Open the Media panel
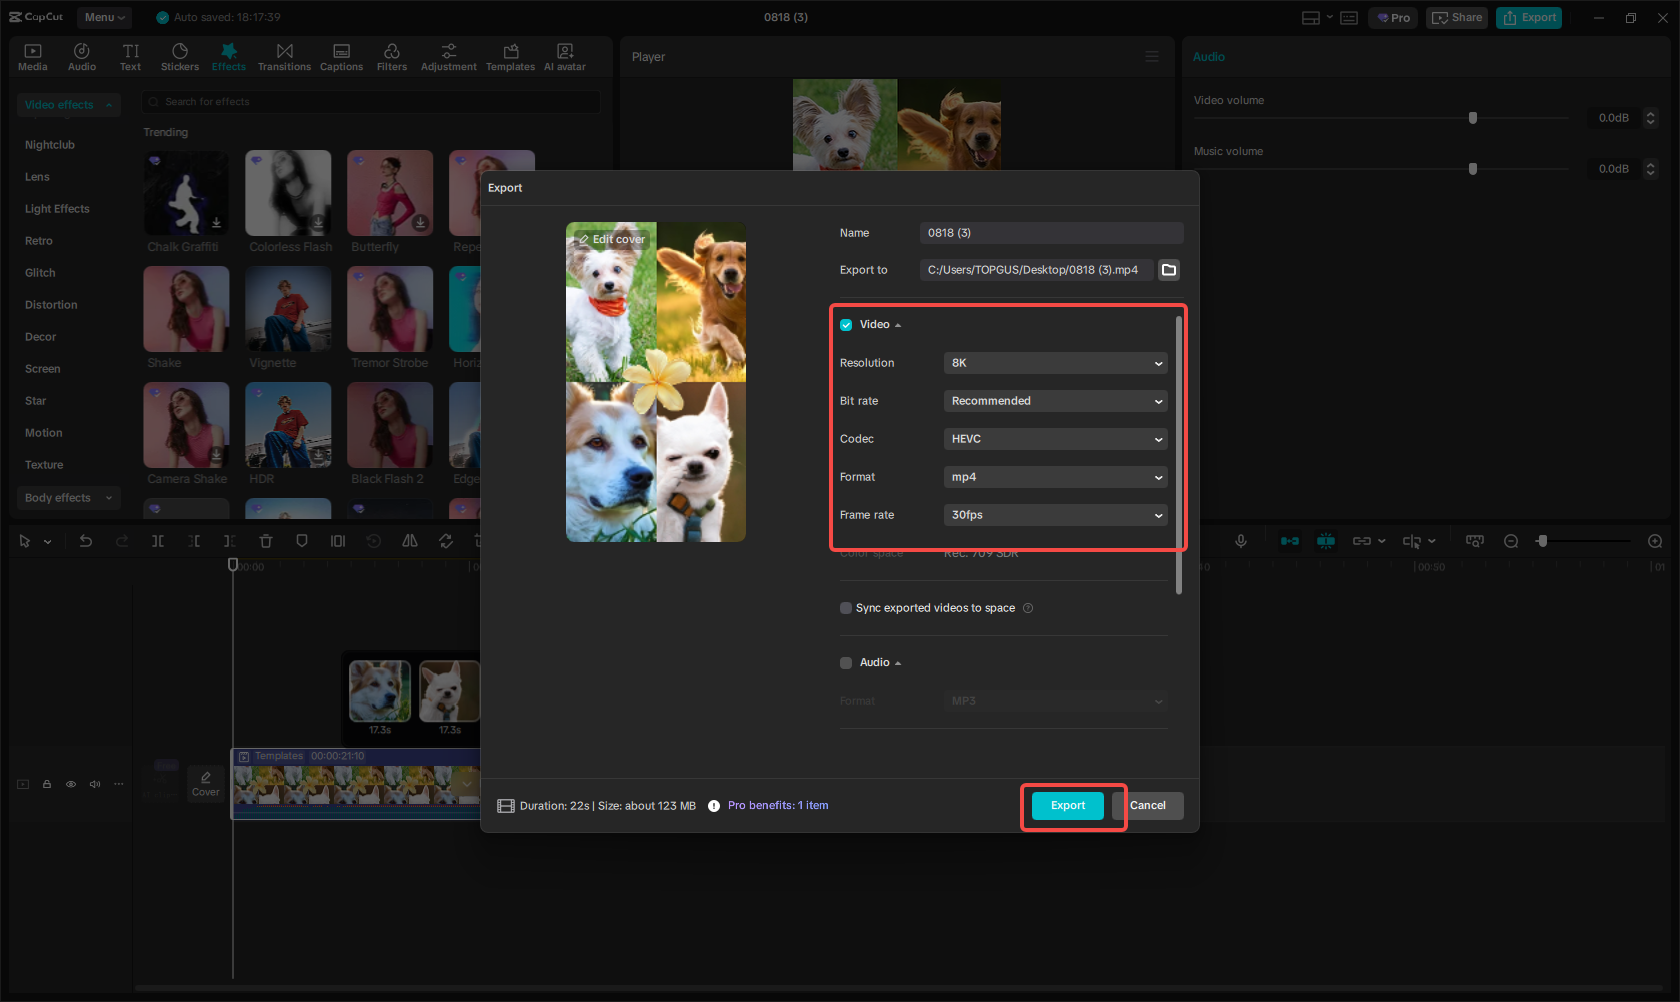Screen dimensions: 1680x1002 coord(32,55)
